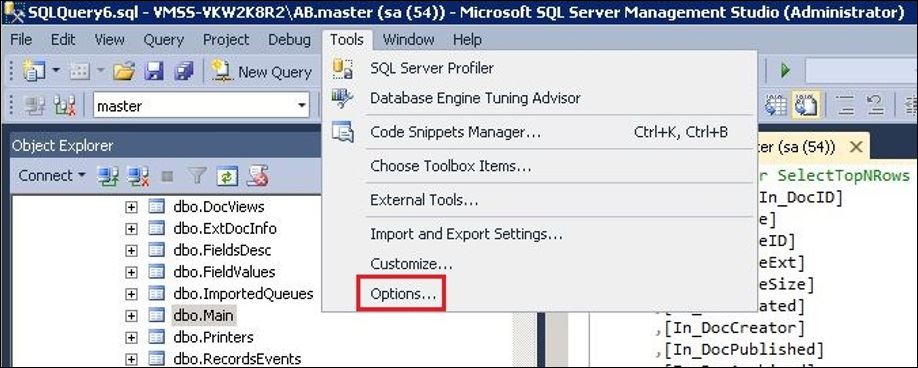Image resolution: width=918 pixels, height=368 pixels.
Task: Open the Connect dropdown in Object Explorer
Action: point(52,176)
